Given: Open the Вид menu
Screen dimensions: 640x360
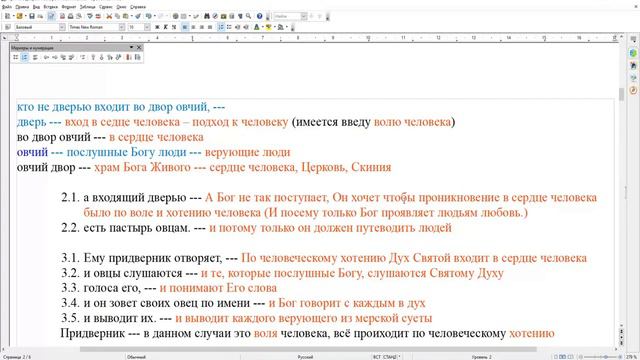Looking at the screenshot, I should tap(36, 7).
